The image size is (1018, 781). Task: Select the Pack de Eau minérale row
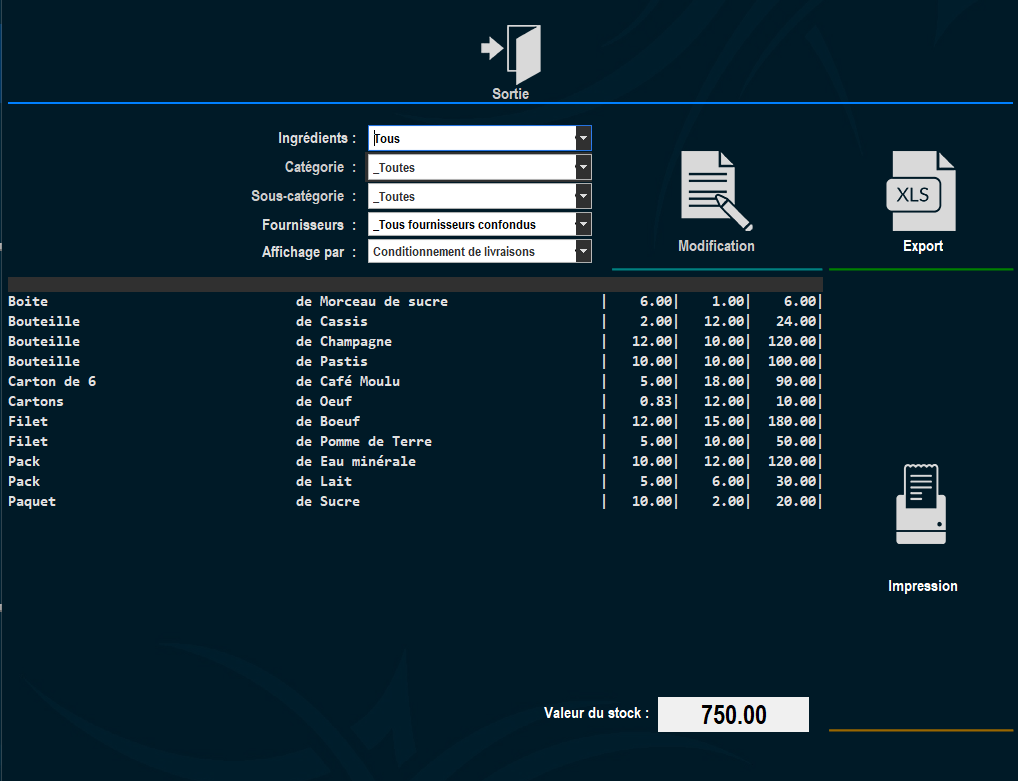coord(416,462)
